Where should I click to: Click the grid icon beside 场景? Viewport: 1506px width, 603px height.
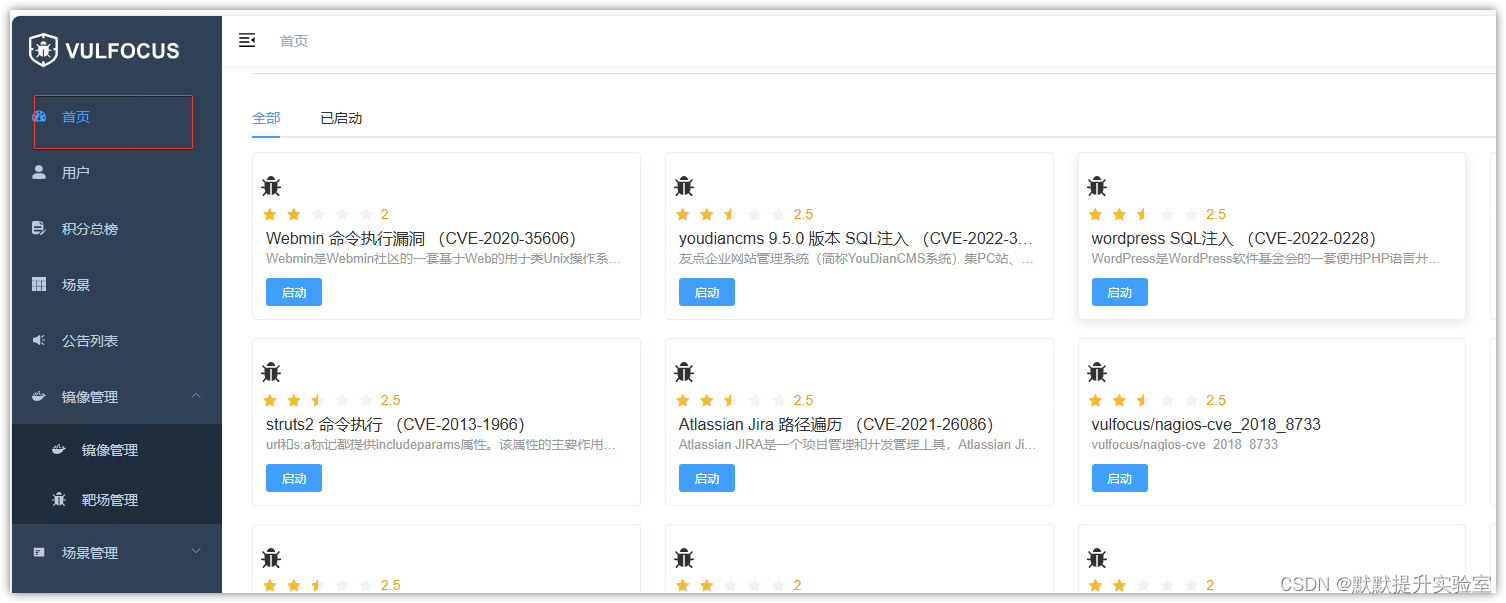pos(40,284)
